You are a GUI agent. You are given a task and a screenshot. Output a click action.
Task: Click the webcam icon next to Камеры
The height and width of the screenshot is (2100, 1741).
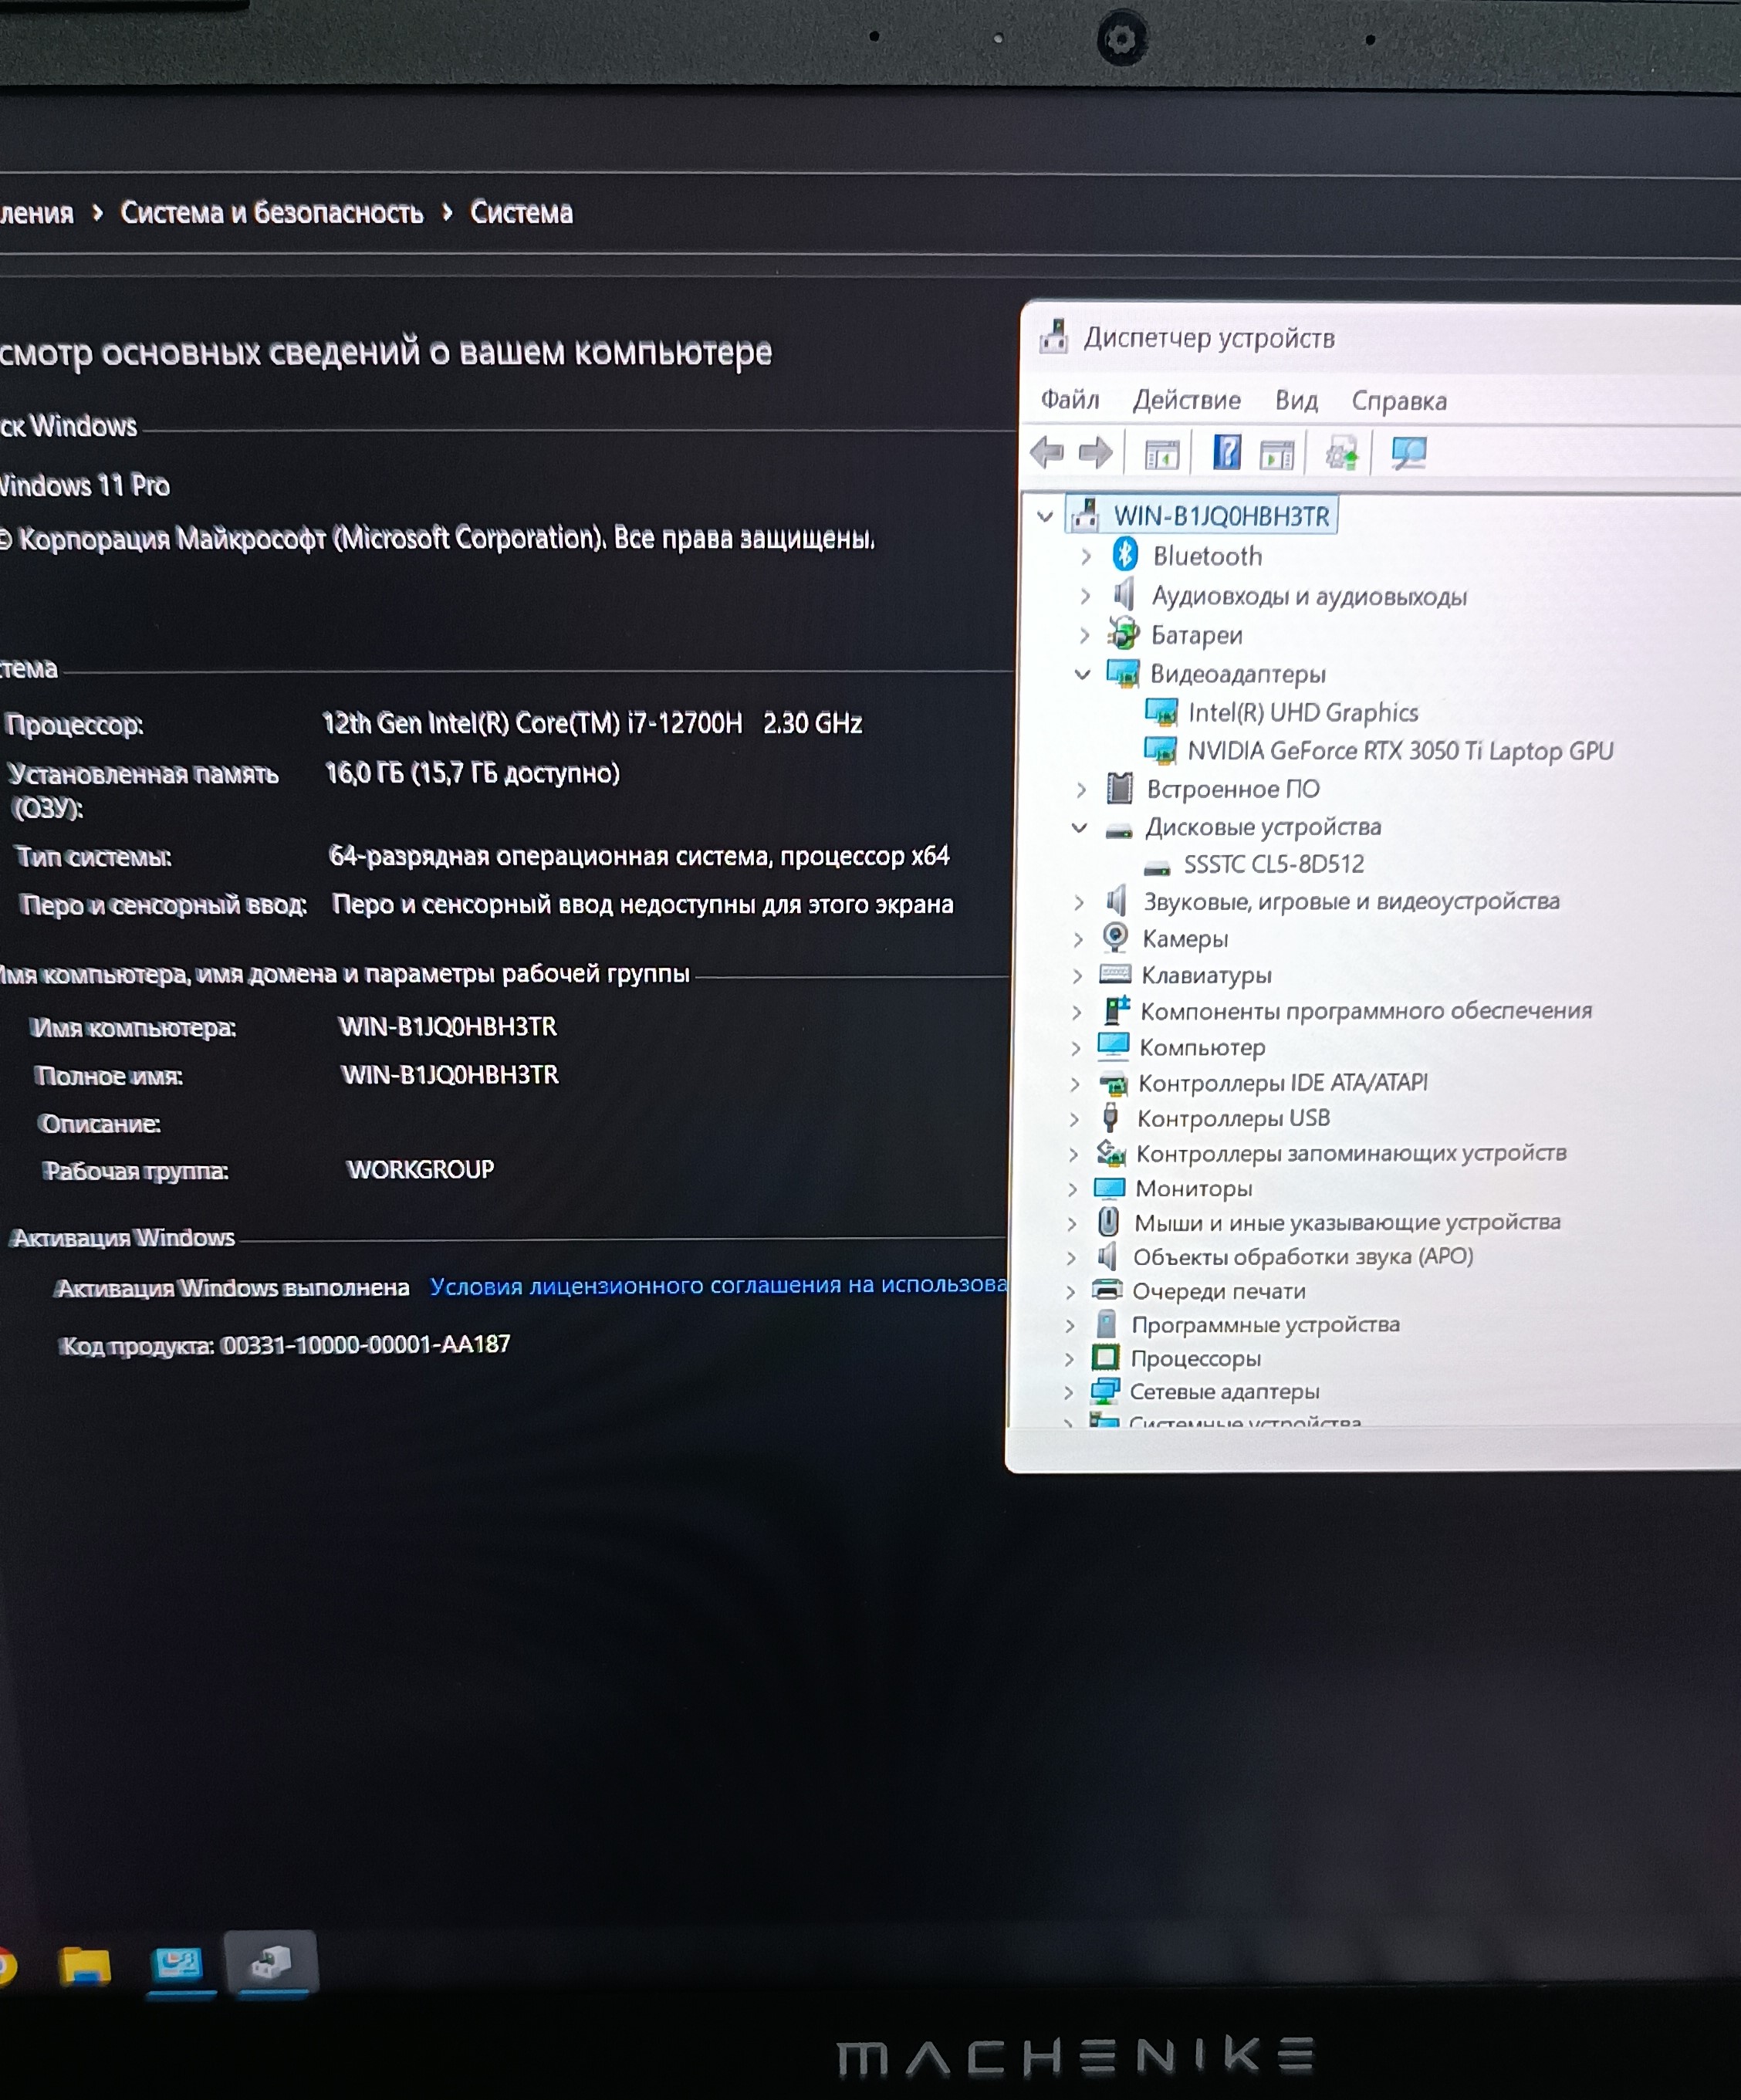tap(1115, 938)
